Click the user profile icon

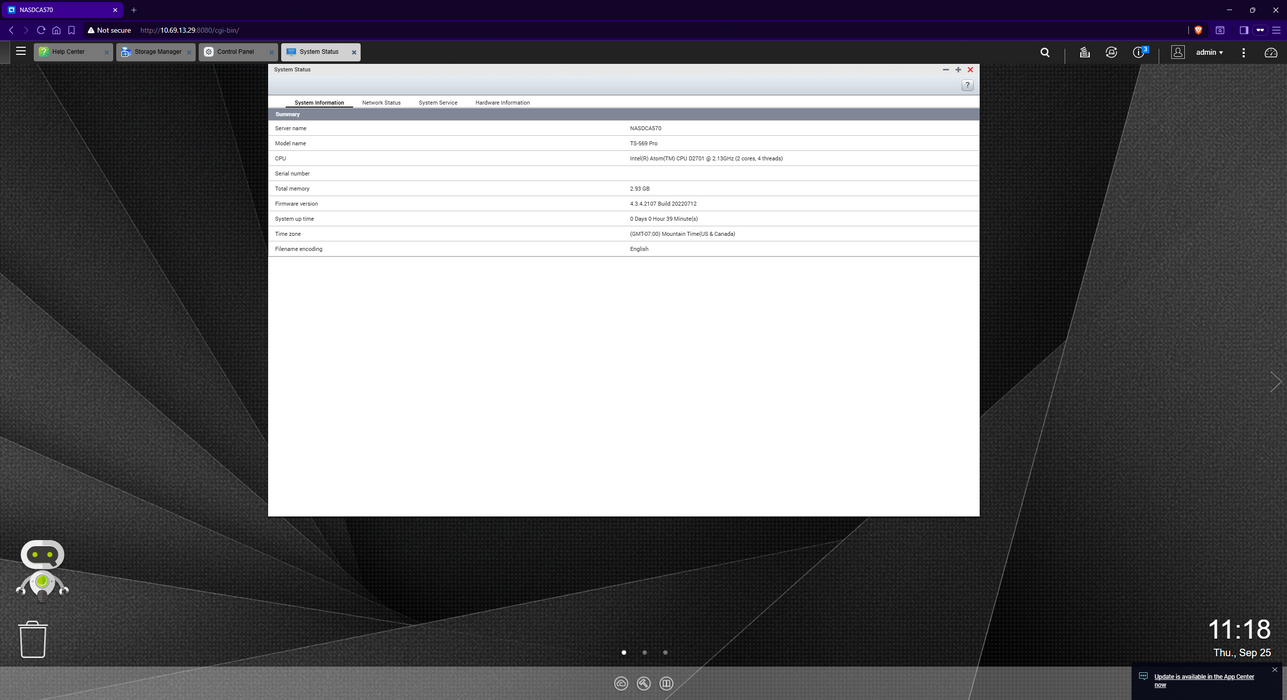(x=1178, y=52)
